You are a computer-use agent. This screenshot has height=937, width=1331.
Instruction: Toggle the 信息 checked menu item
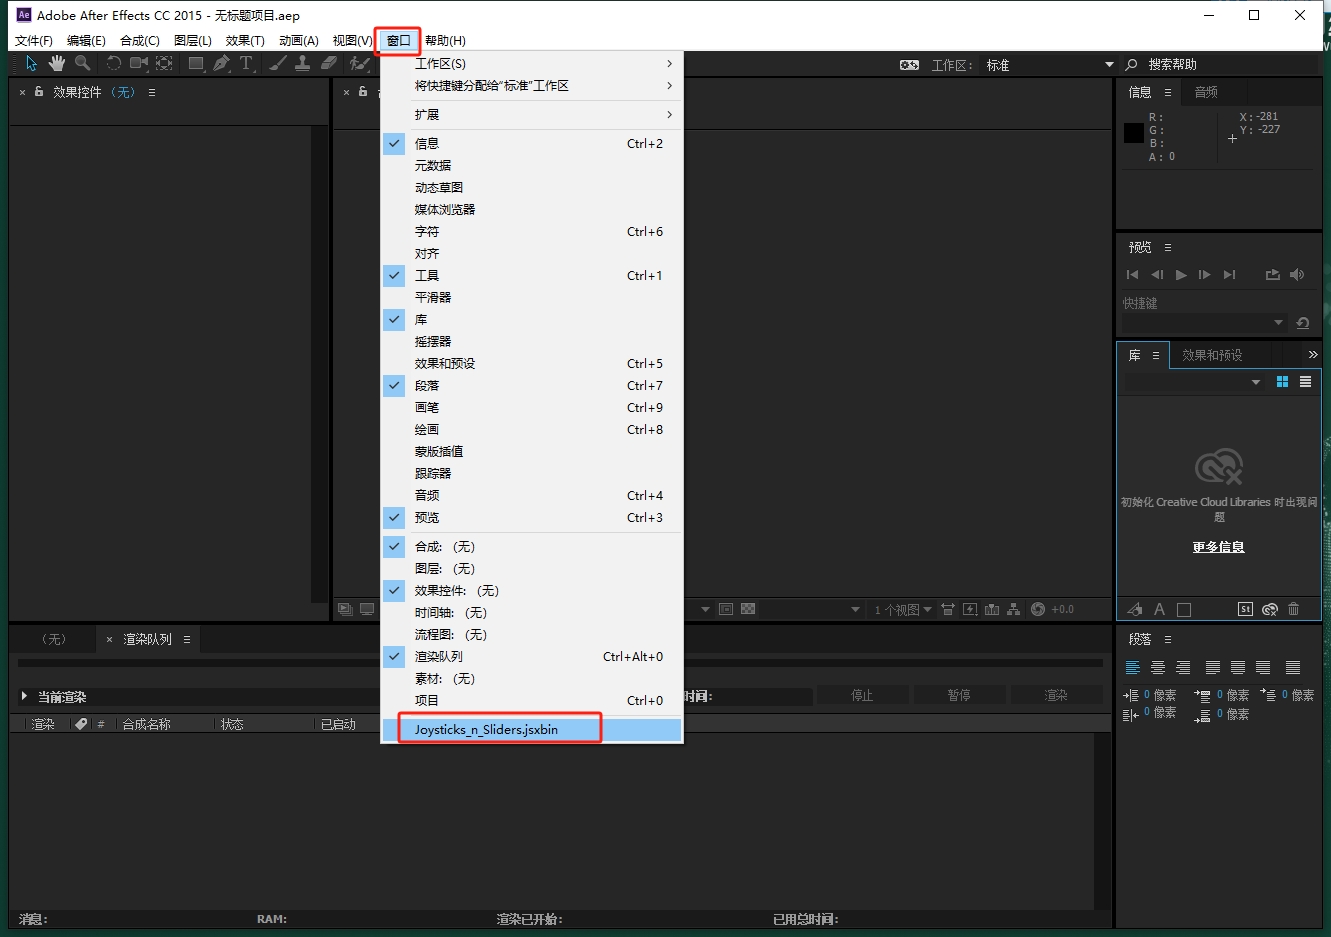click(x=531, y=143)
